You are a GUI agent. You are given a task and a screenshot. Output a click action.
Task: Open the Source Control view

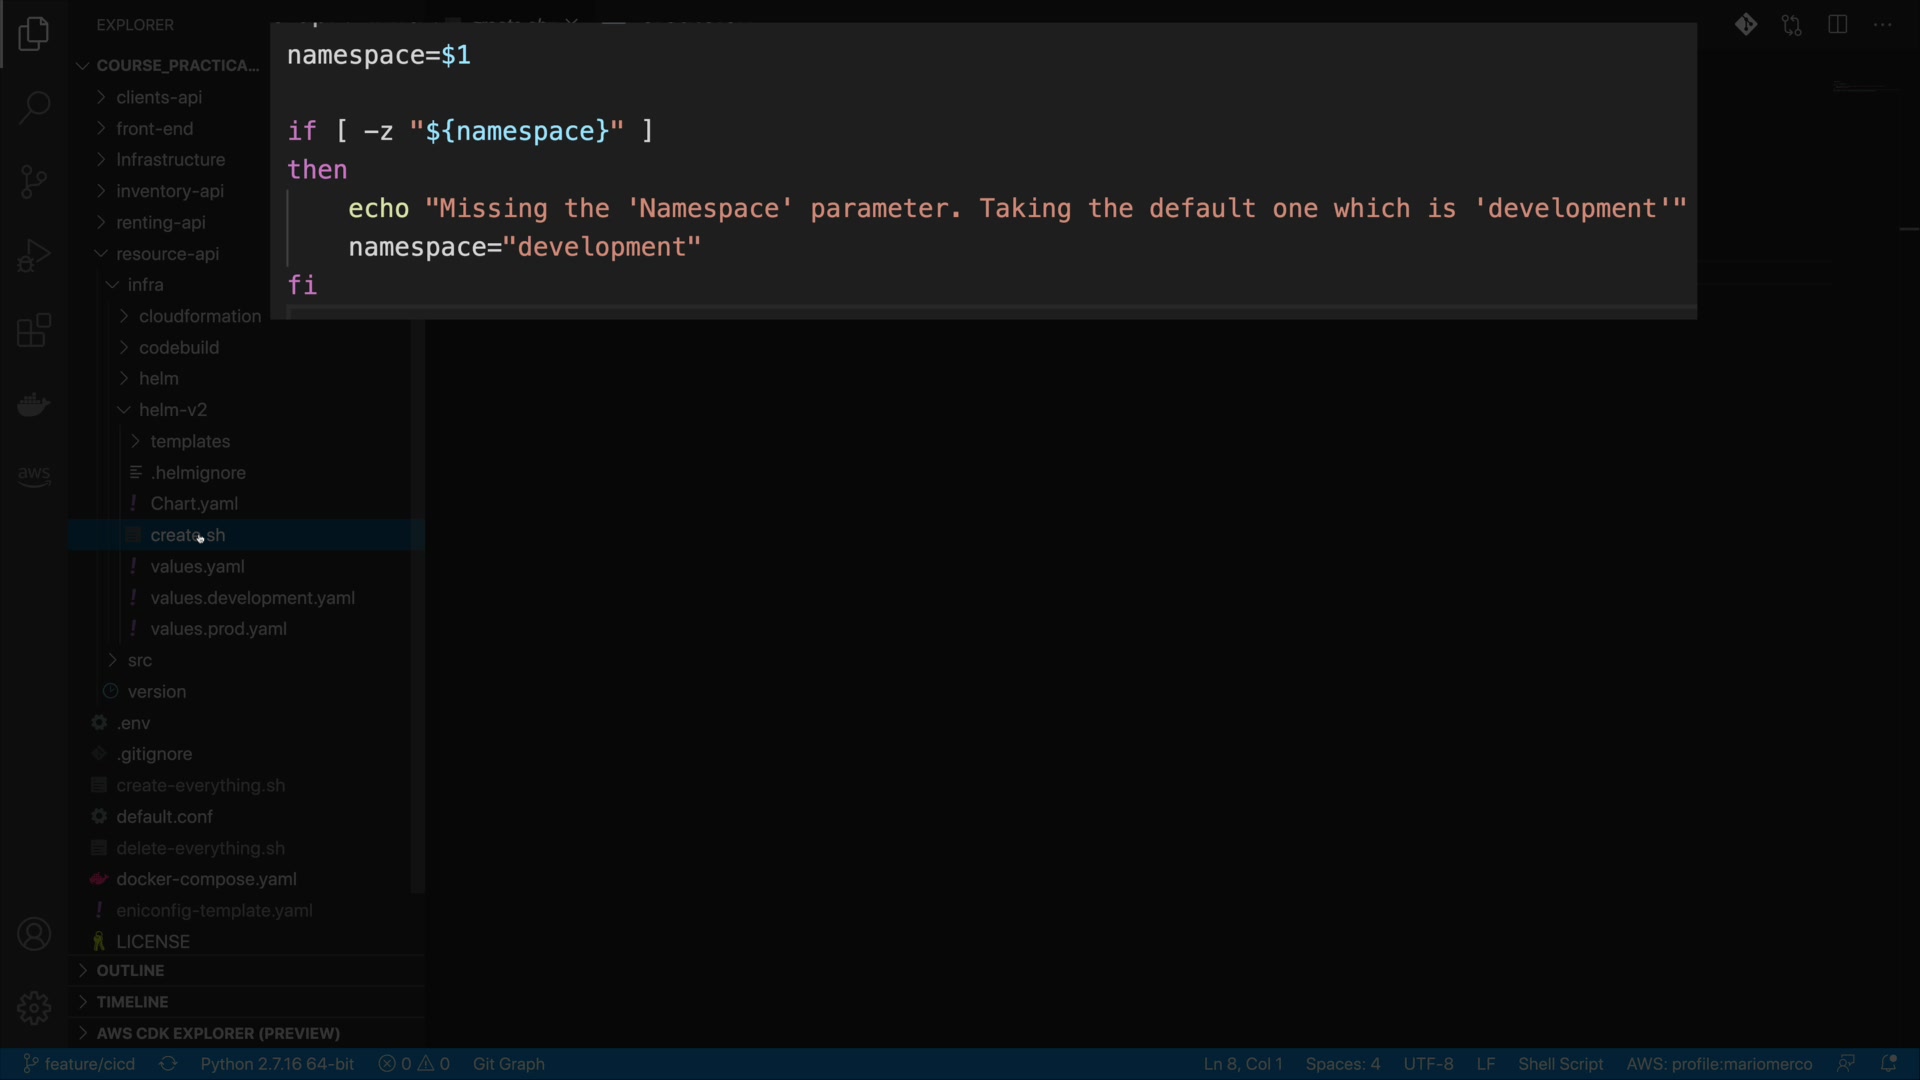[x=34, y=182]
